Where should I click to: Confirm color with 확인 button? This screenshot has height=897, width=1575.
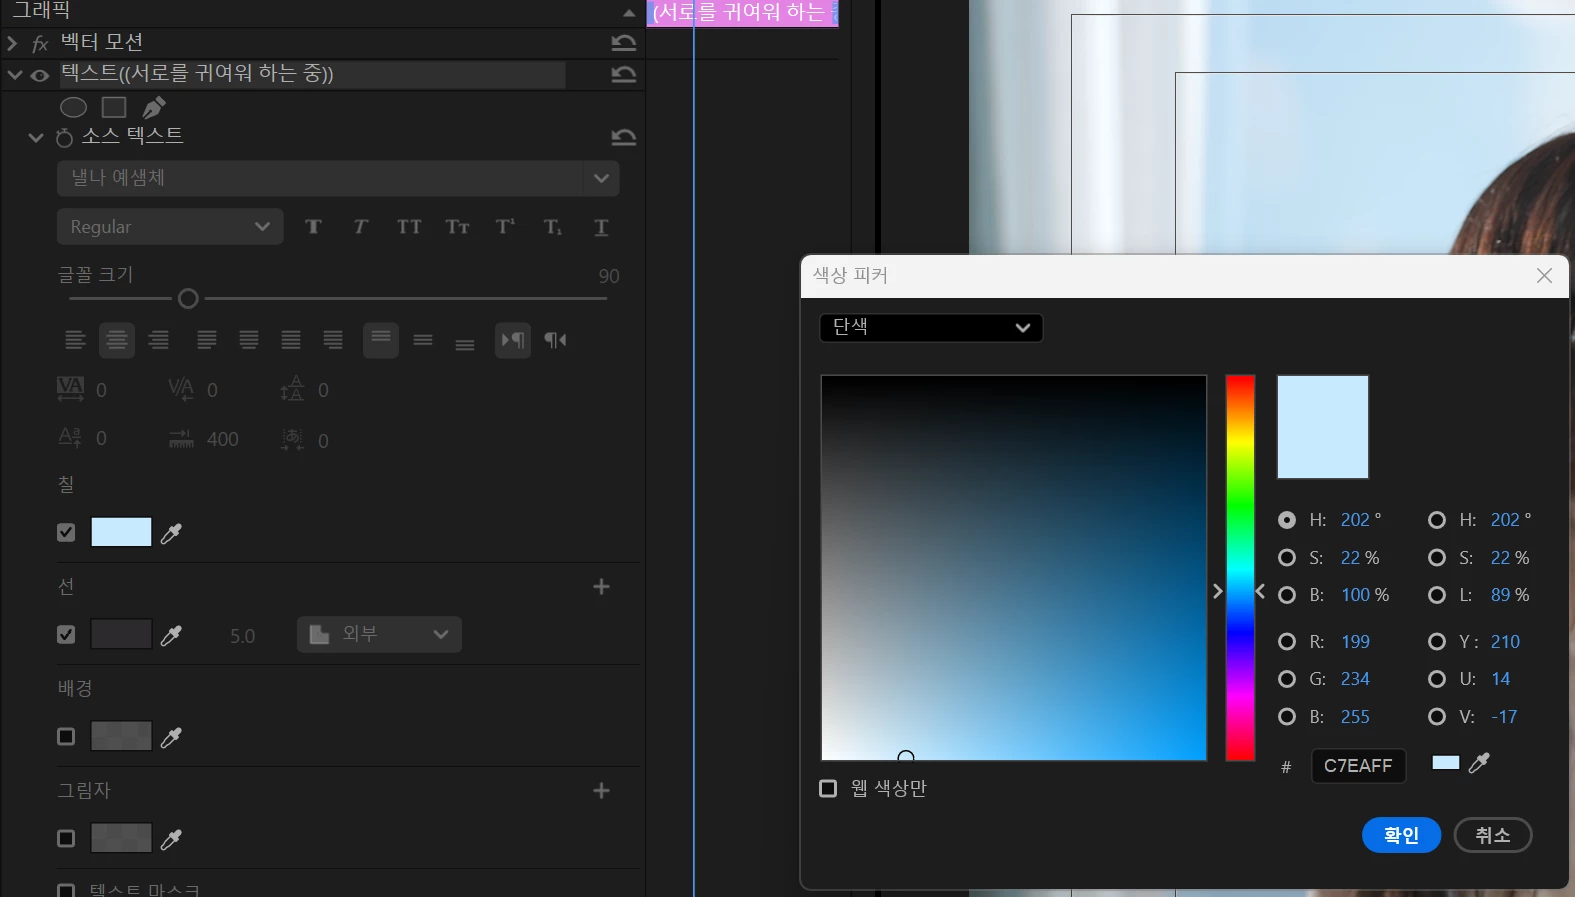[x=1401, y=835]
